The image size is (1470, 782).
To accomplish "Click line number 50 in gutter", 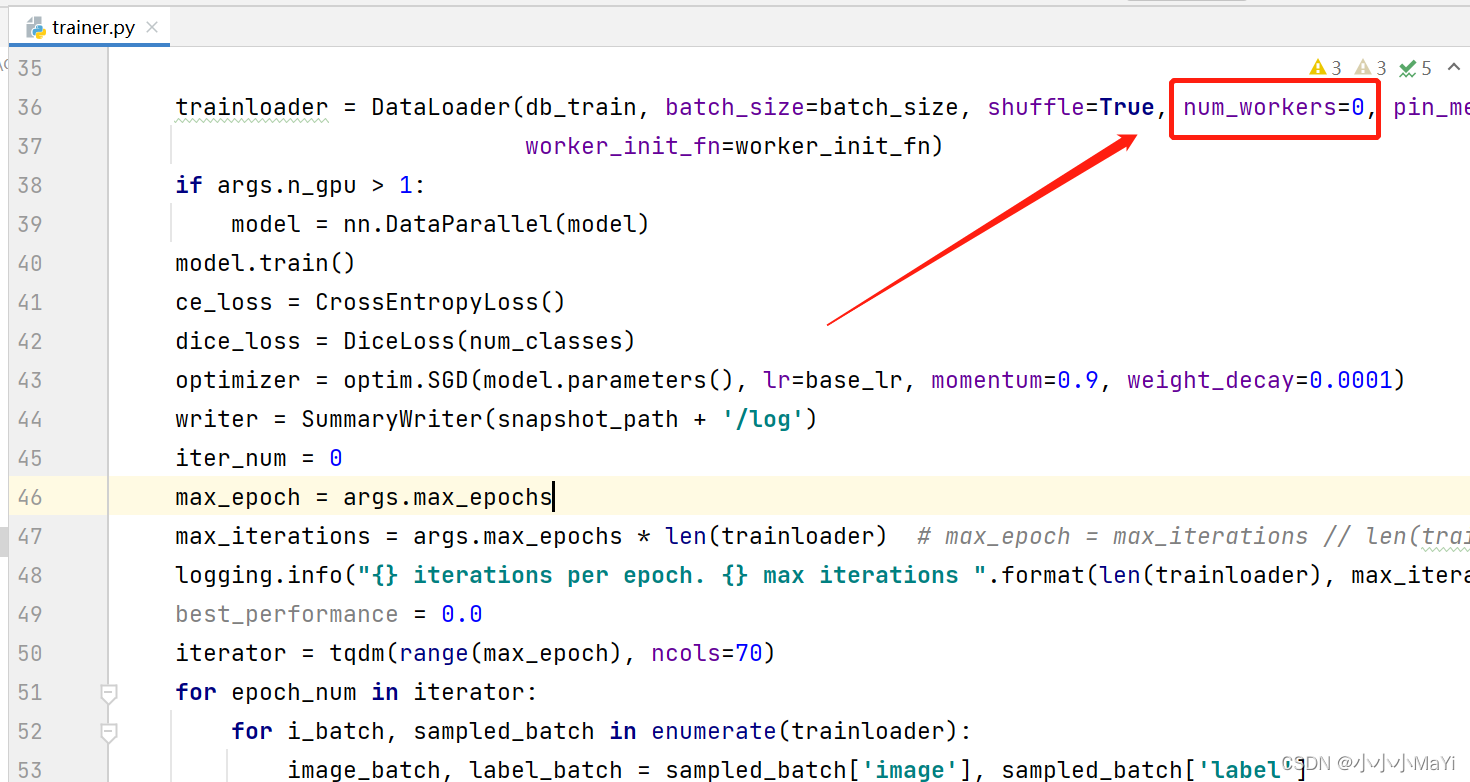I will click(x=31, y=653).
